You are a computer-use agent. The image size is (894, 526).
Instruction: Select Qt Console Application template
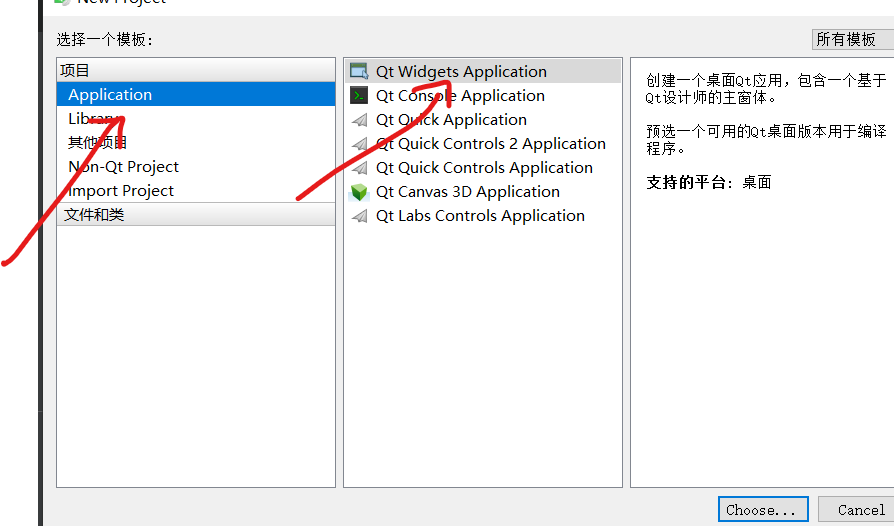click(483, 95)
